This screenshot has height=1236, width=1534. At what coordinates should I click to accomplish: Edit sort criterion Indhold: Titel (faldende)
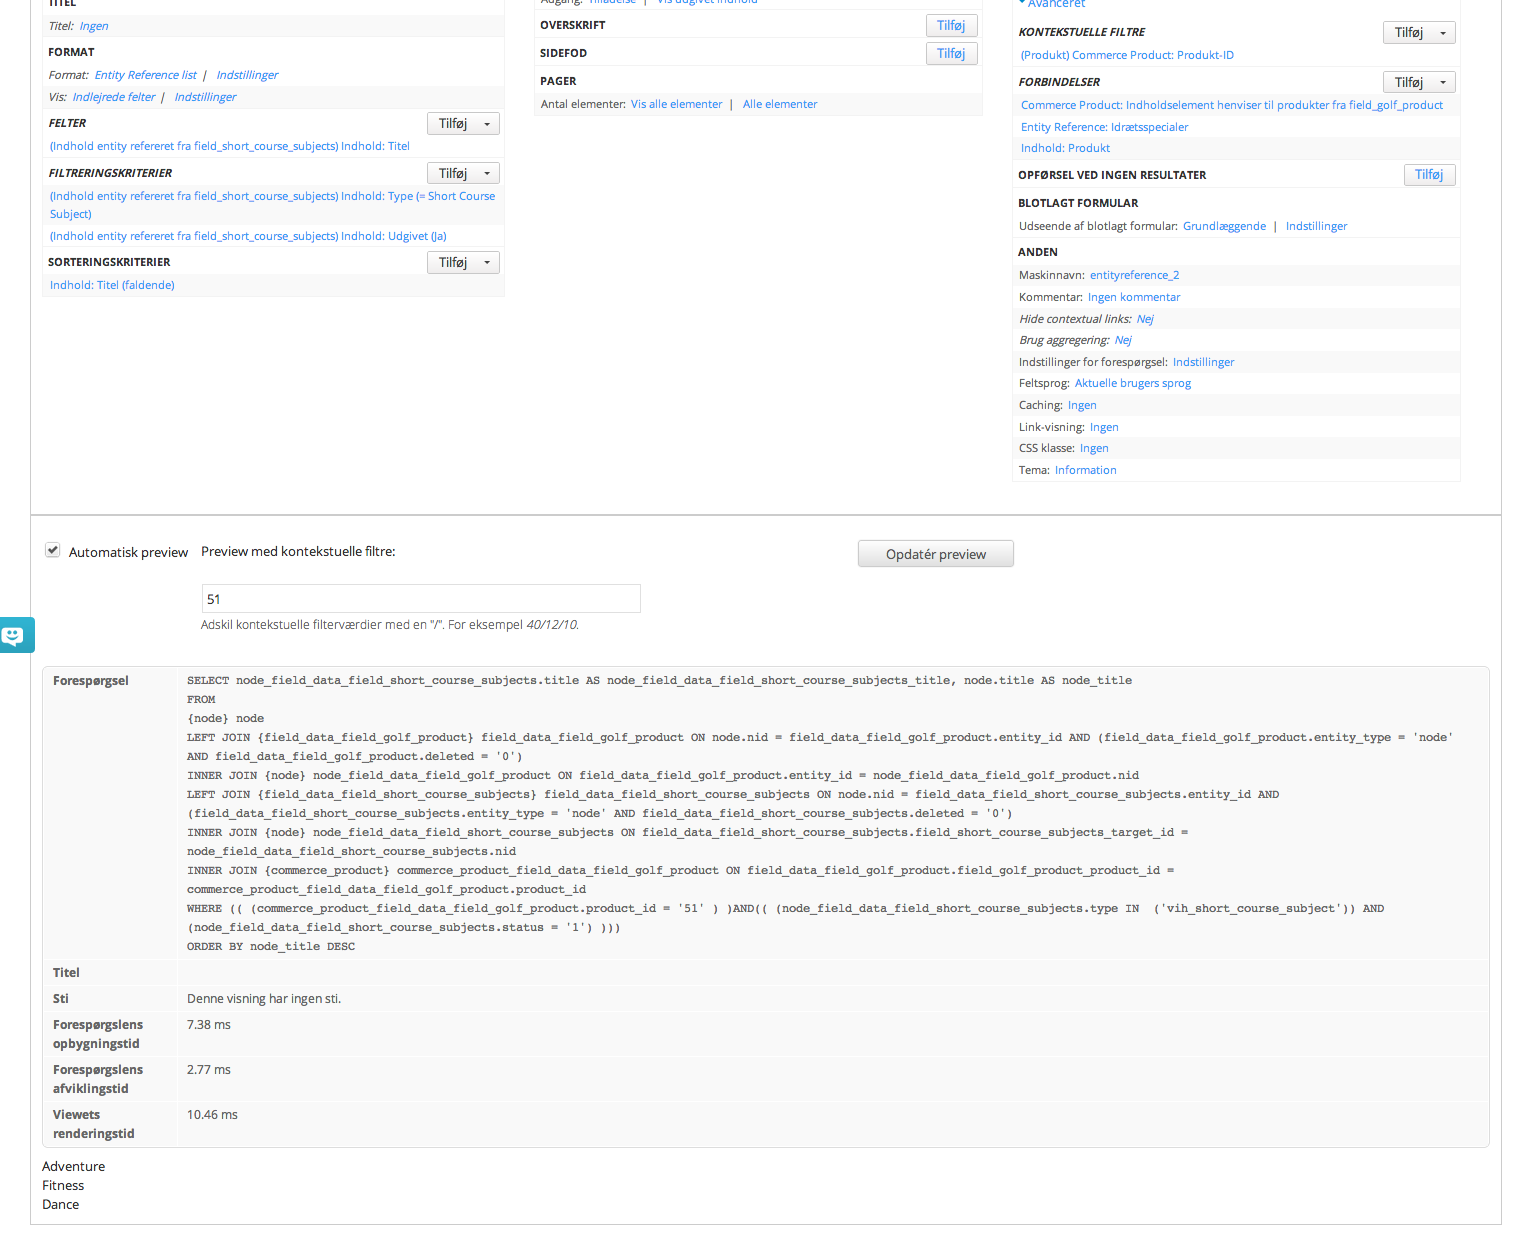[111, 284]
